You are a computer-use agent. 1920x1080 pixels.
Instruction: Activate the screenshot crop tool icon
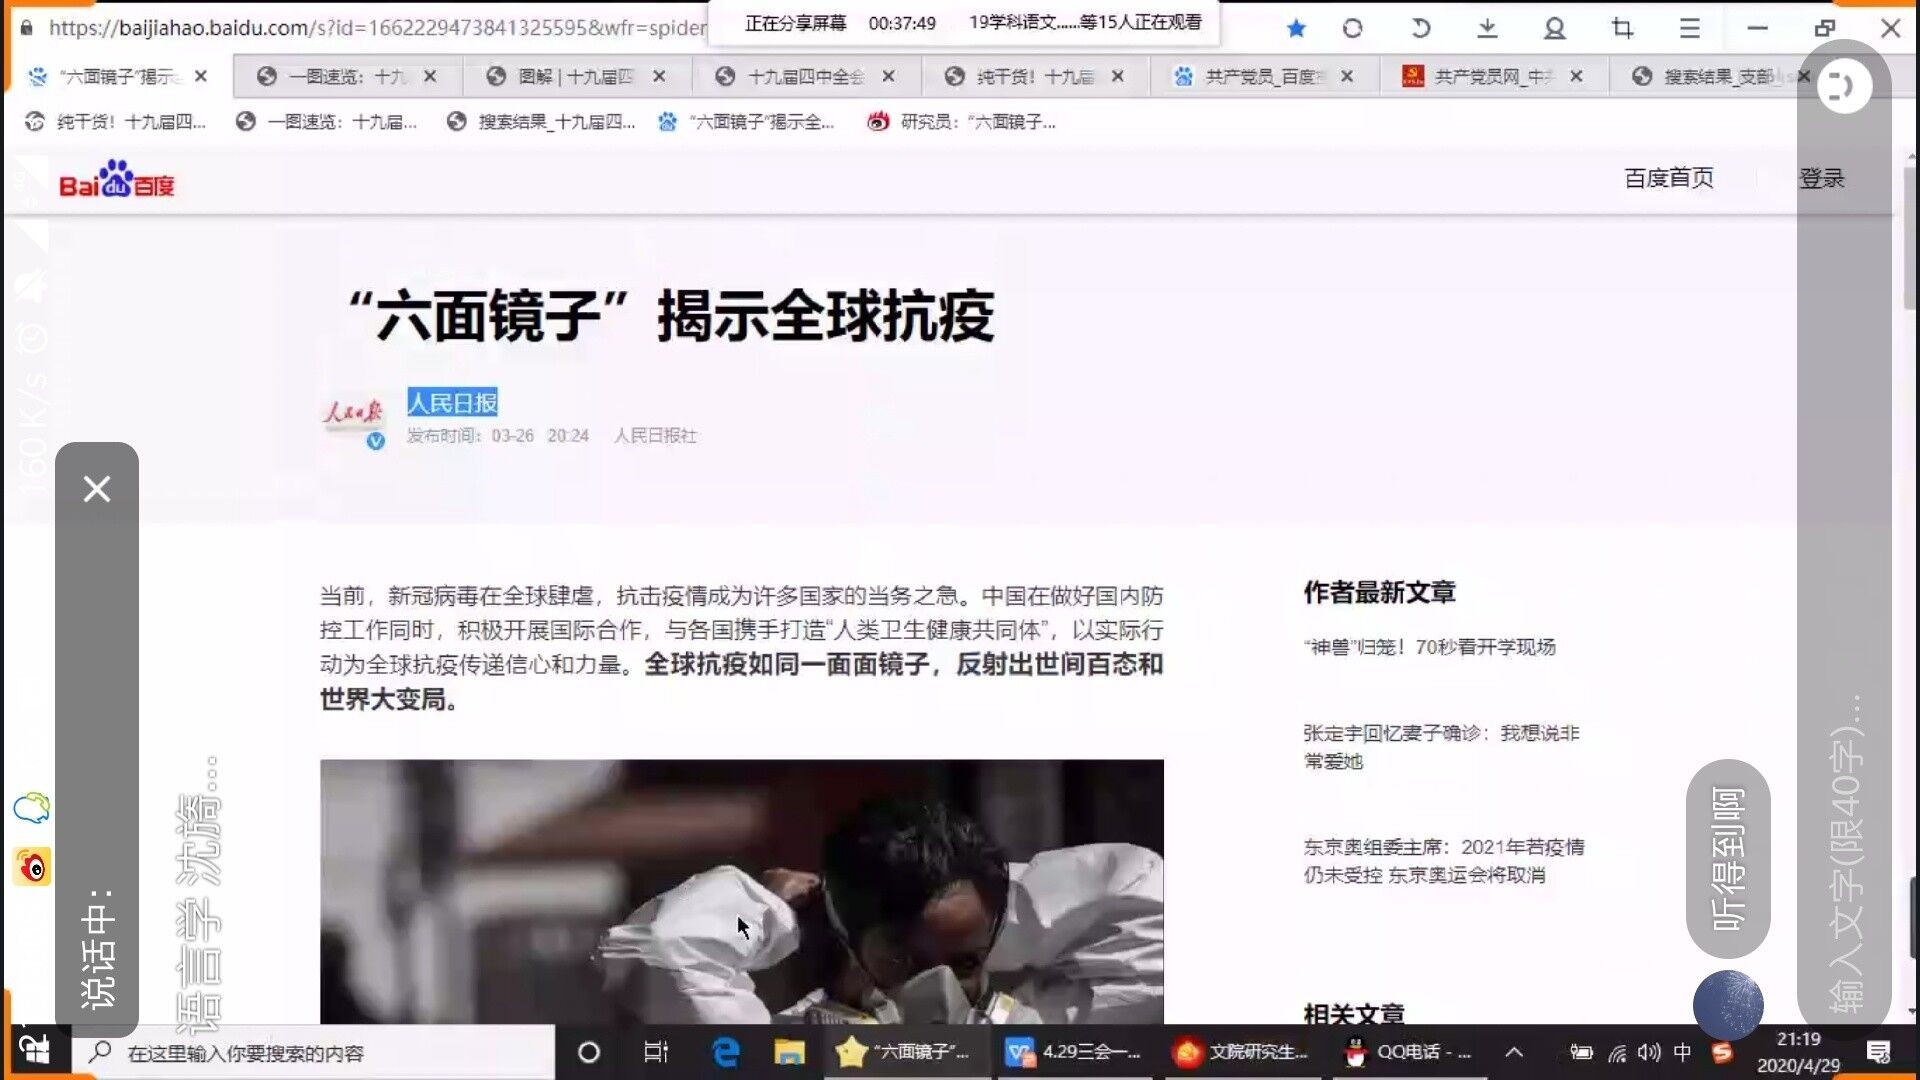click(x=1622, y=29)
